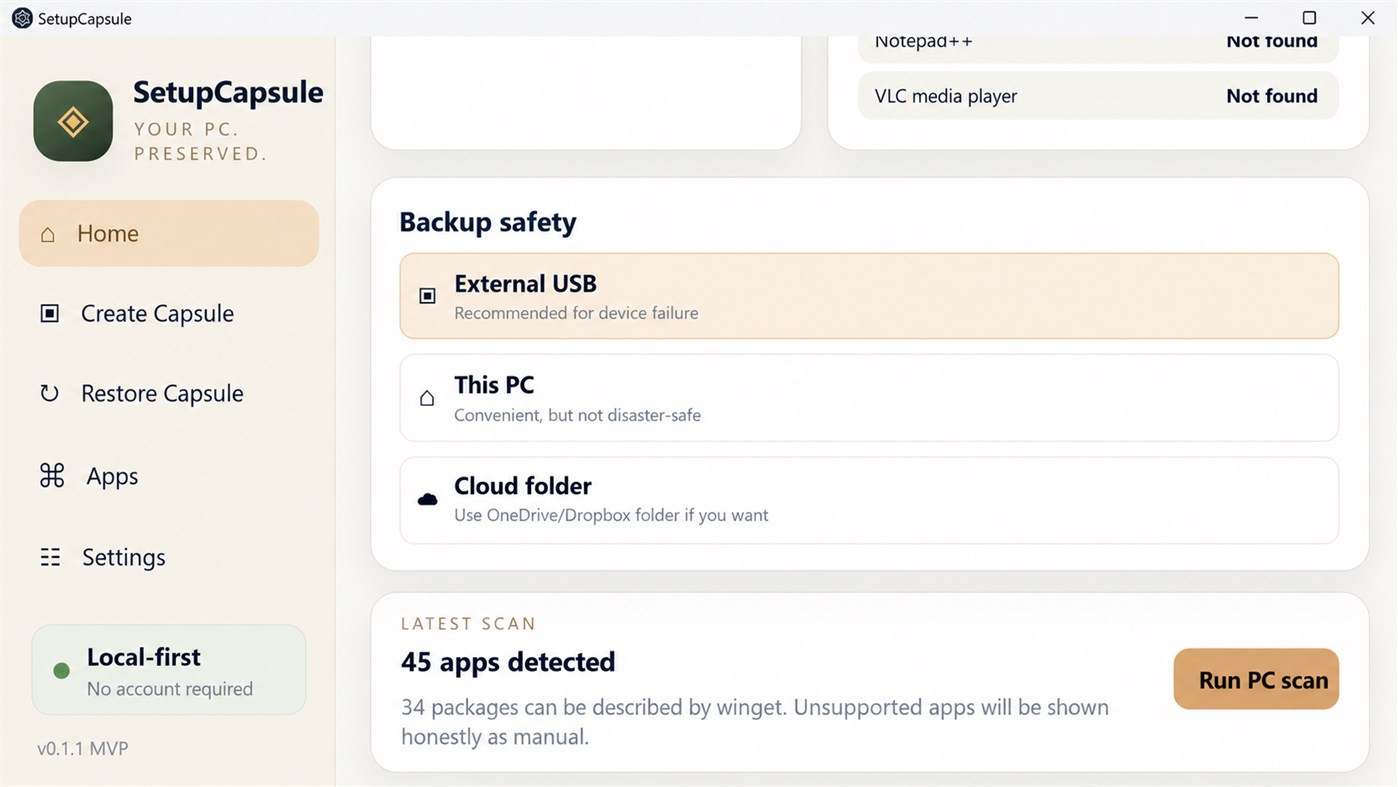Click the "YOUR PC. PRESERVED." tagline
Image resolution: width=1398 pixels, height=787 pixels.
coord(201,141)
